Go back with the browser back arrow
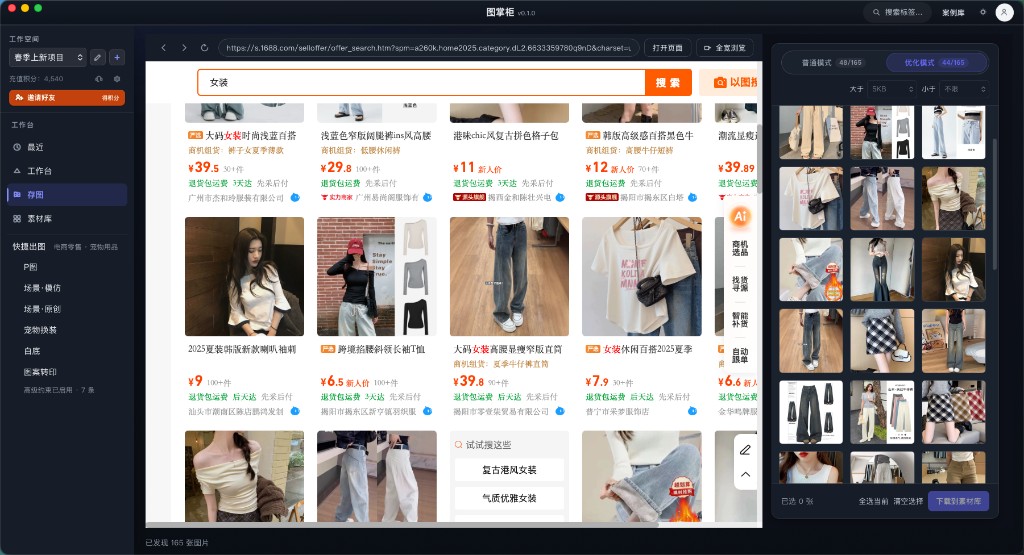The image size is (1024, 555). [x=164, y=48]
